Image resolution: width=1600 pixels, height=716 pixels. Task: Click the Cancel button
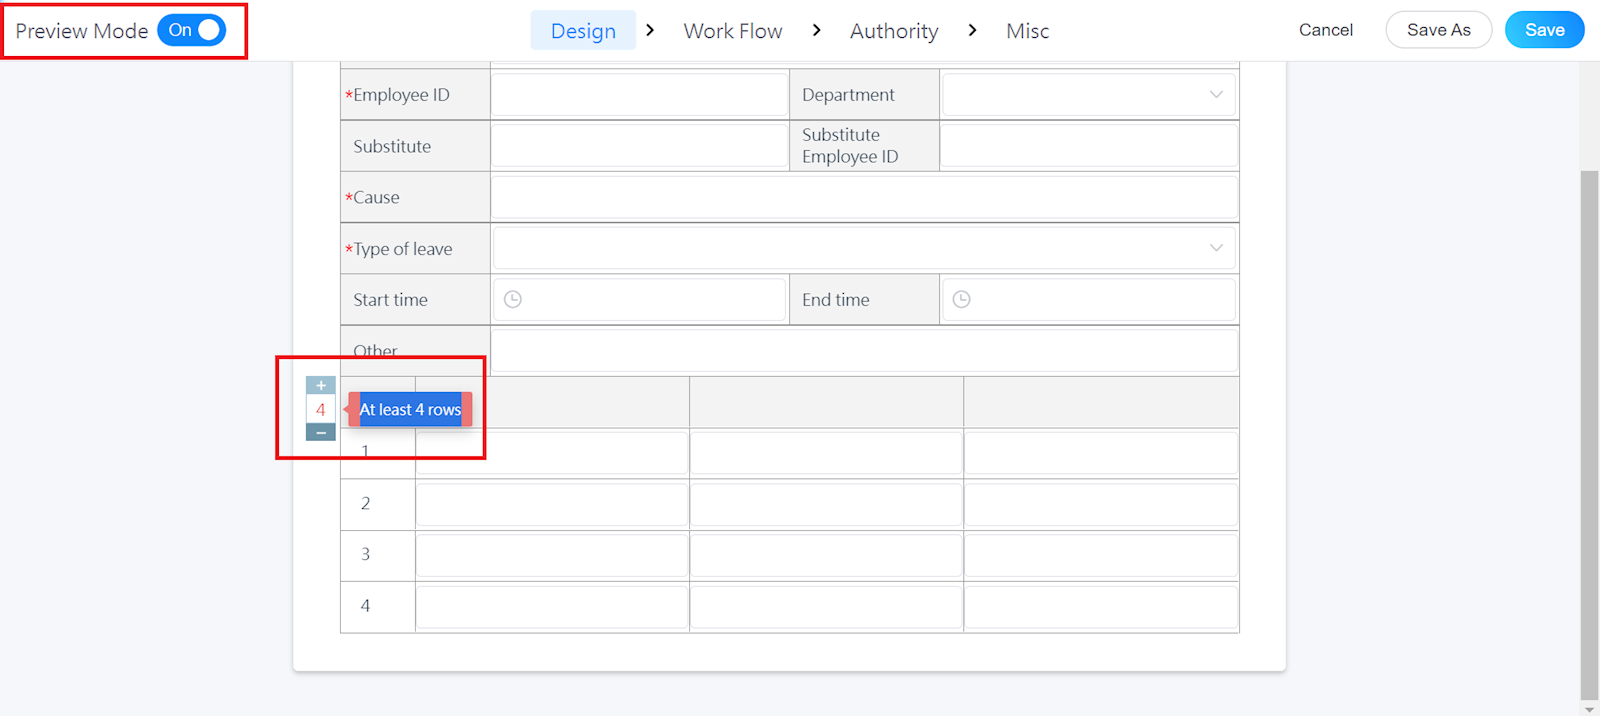coord(1325,30)
